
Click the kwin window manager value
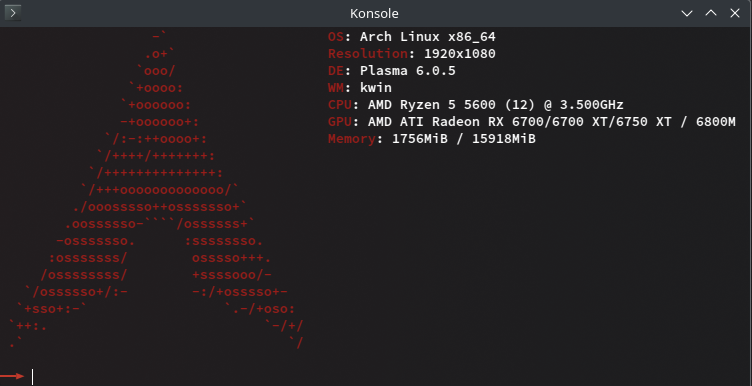[x=376, y=88]
